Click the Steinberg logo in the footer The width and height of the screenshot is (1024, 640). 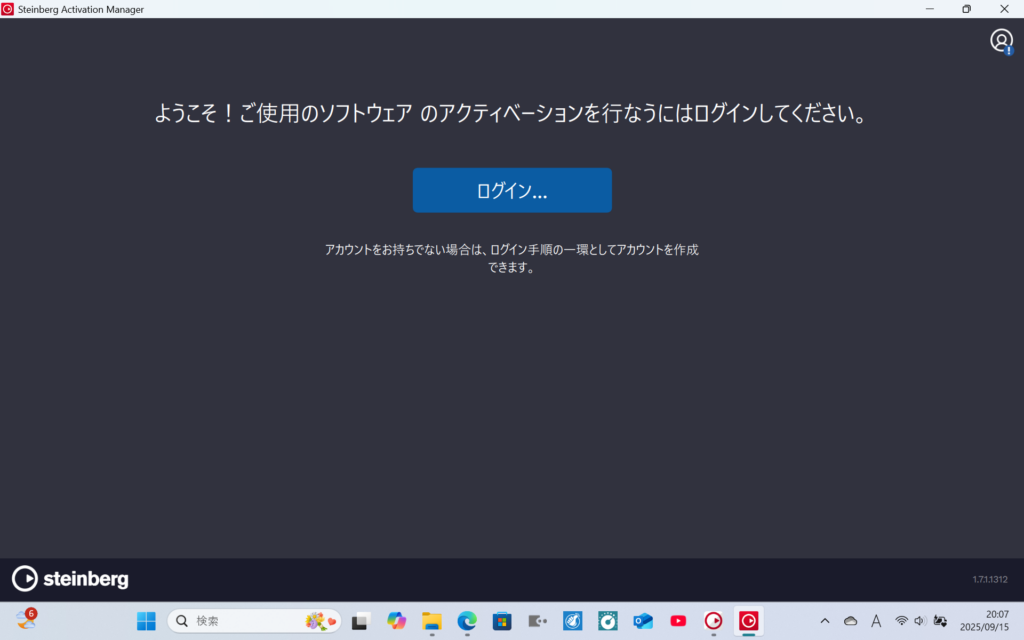click(70, 579)
